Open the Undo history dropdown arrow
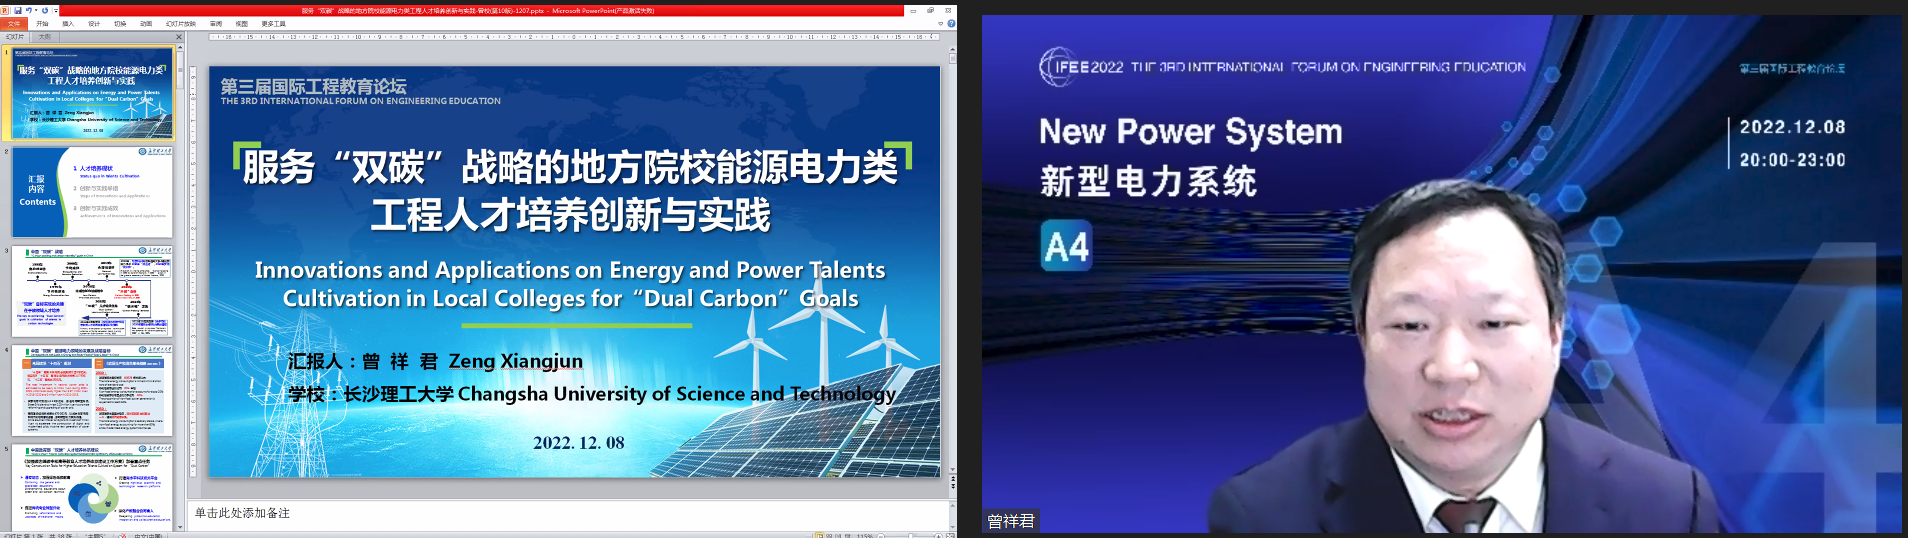The image size is (1908, 538). 36,10
